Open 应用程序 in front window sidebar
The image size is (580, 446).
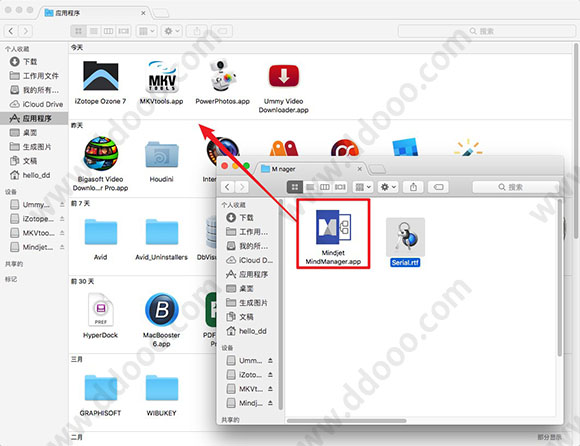tap(247, 274)
